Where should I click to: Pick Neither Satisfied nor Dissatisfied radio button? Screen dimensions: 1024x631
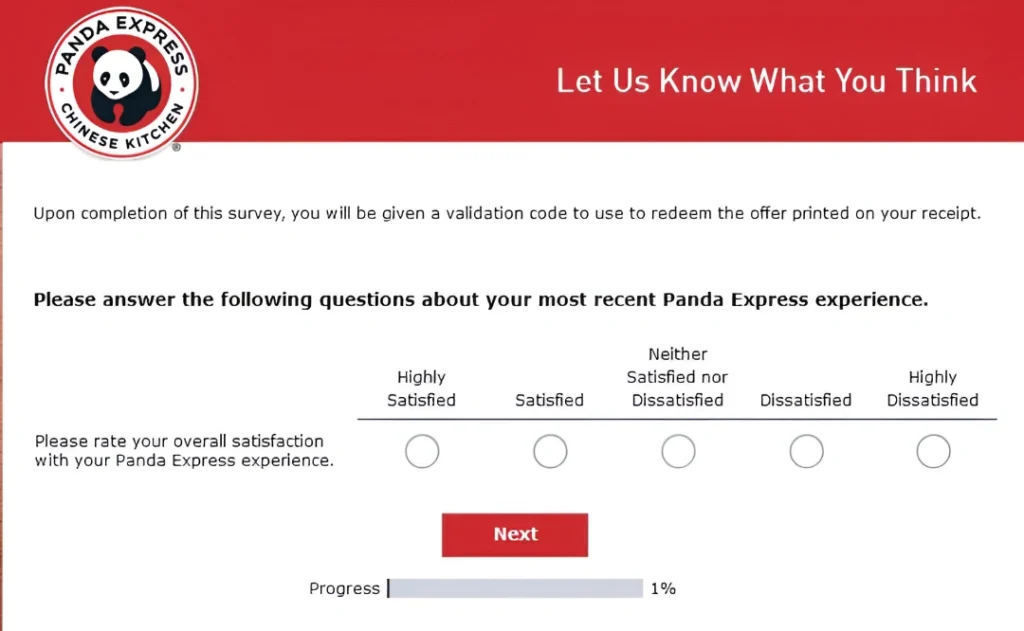[678, 452]
